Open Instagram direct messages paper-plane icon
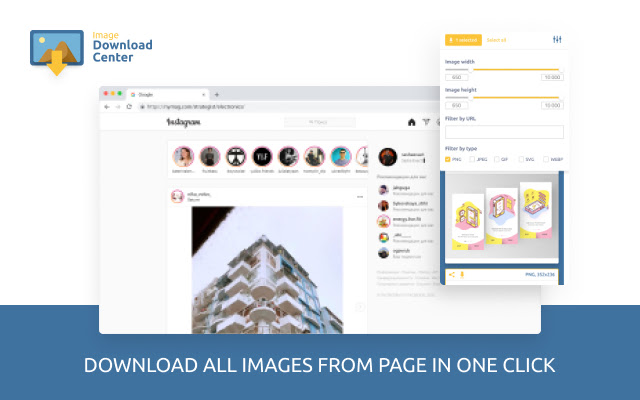This screenshot has width=640, height=400. 426,122
